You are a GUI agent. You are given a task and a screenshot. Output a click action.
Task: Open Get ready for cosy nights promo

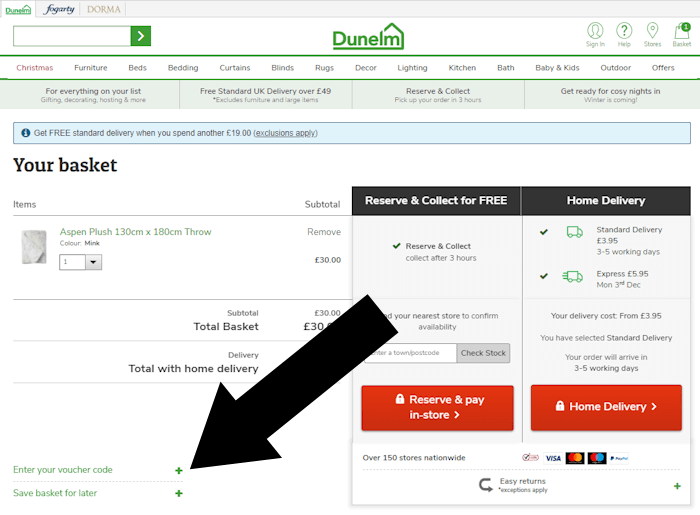coord(610,95)
